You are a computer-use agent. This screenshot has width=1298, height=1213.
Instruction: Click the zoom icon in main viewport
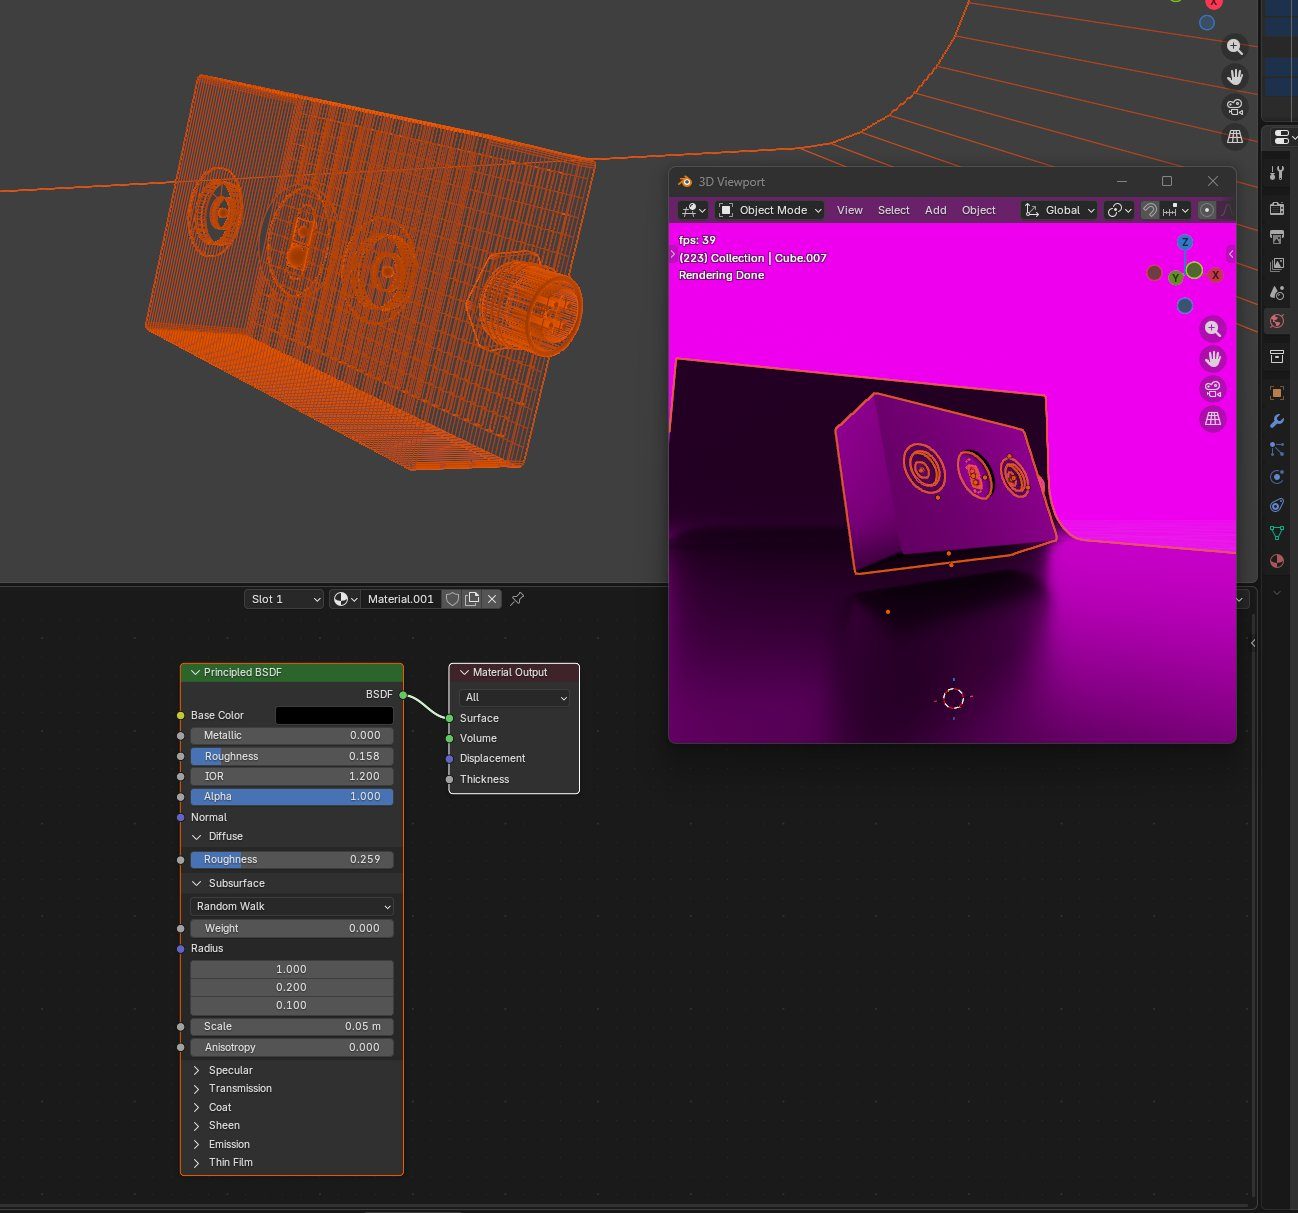[x=1235, y=47]
